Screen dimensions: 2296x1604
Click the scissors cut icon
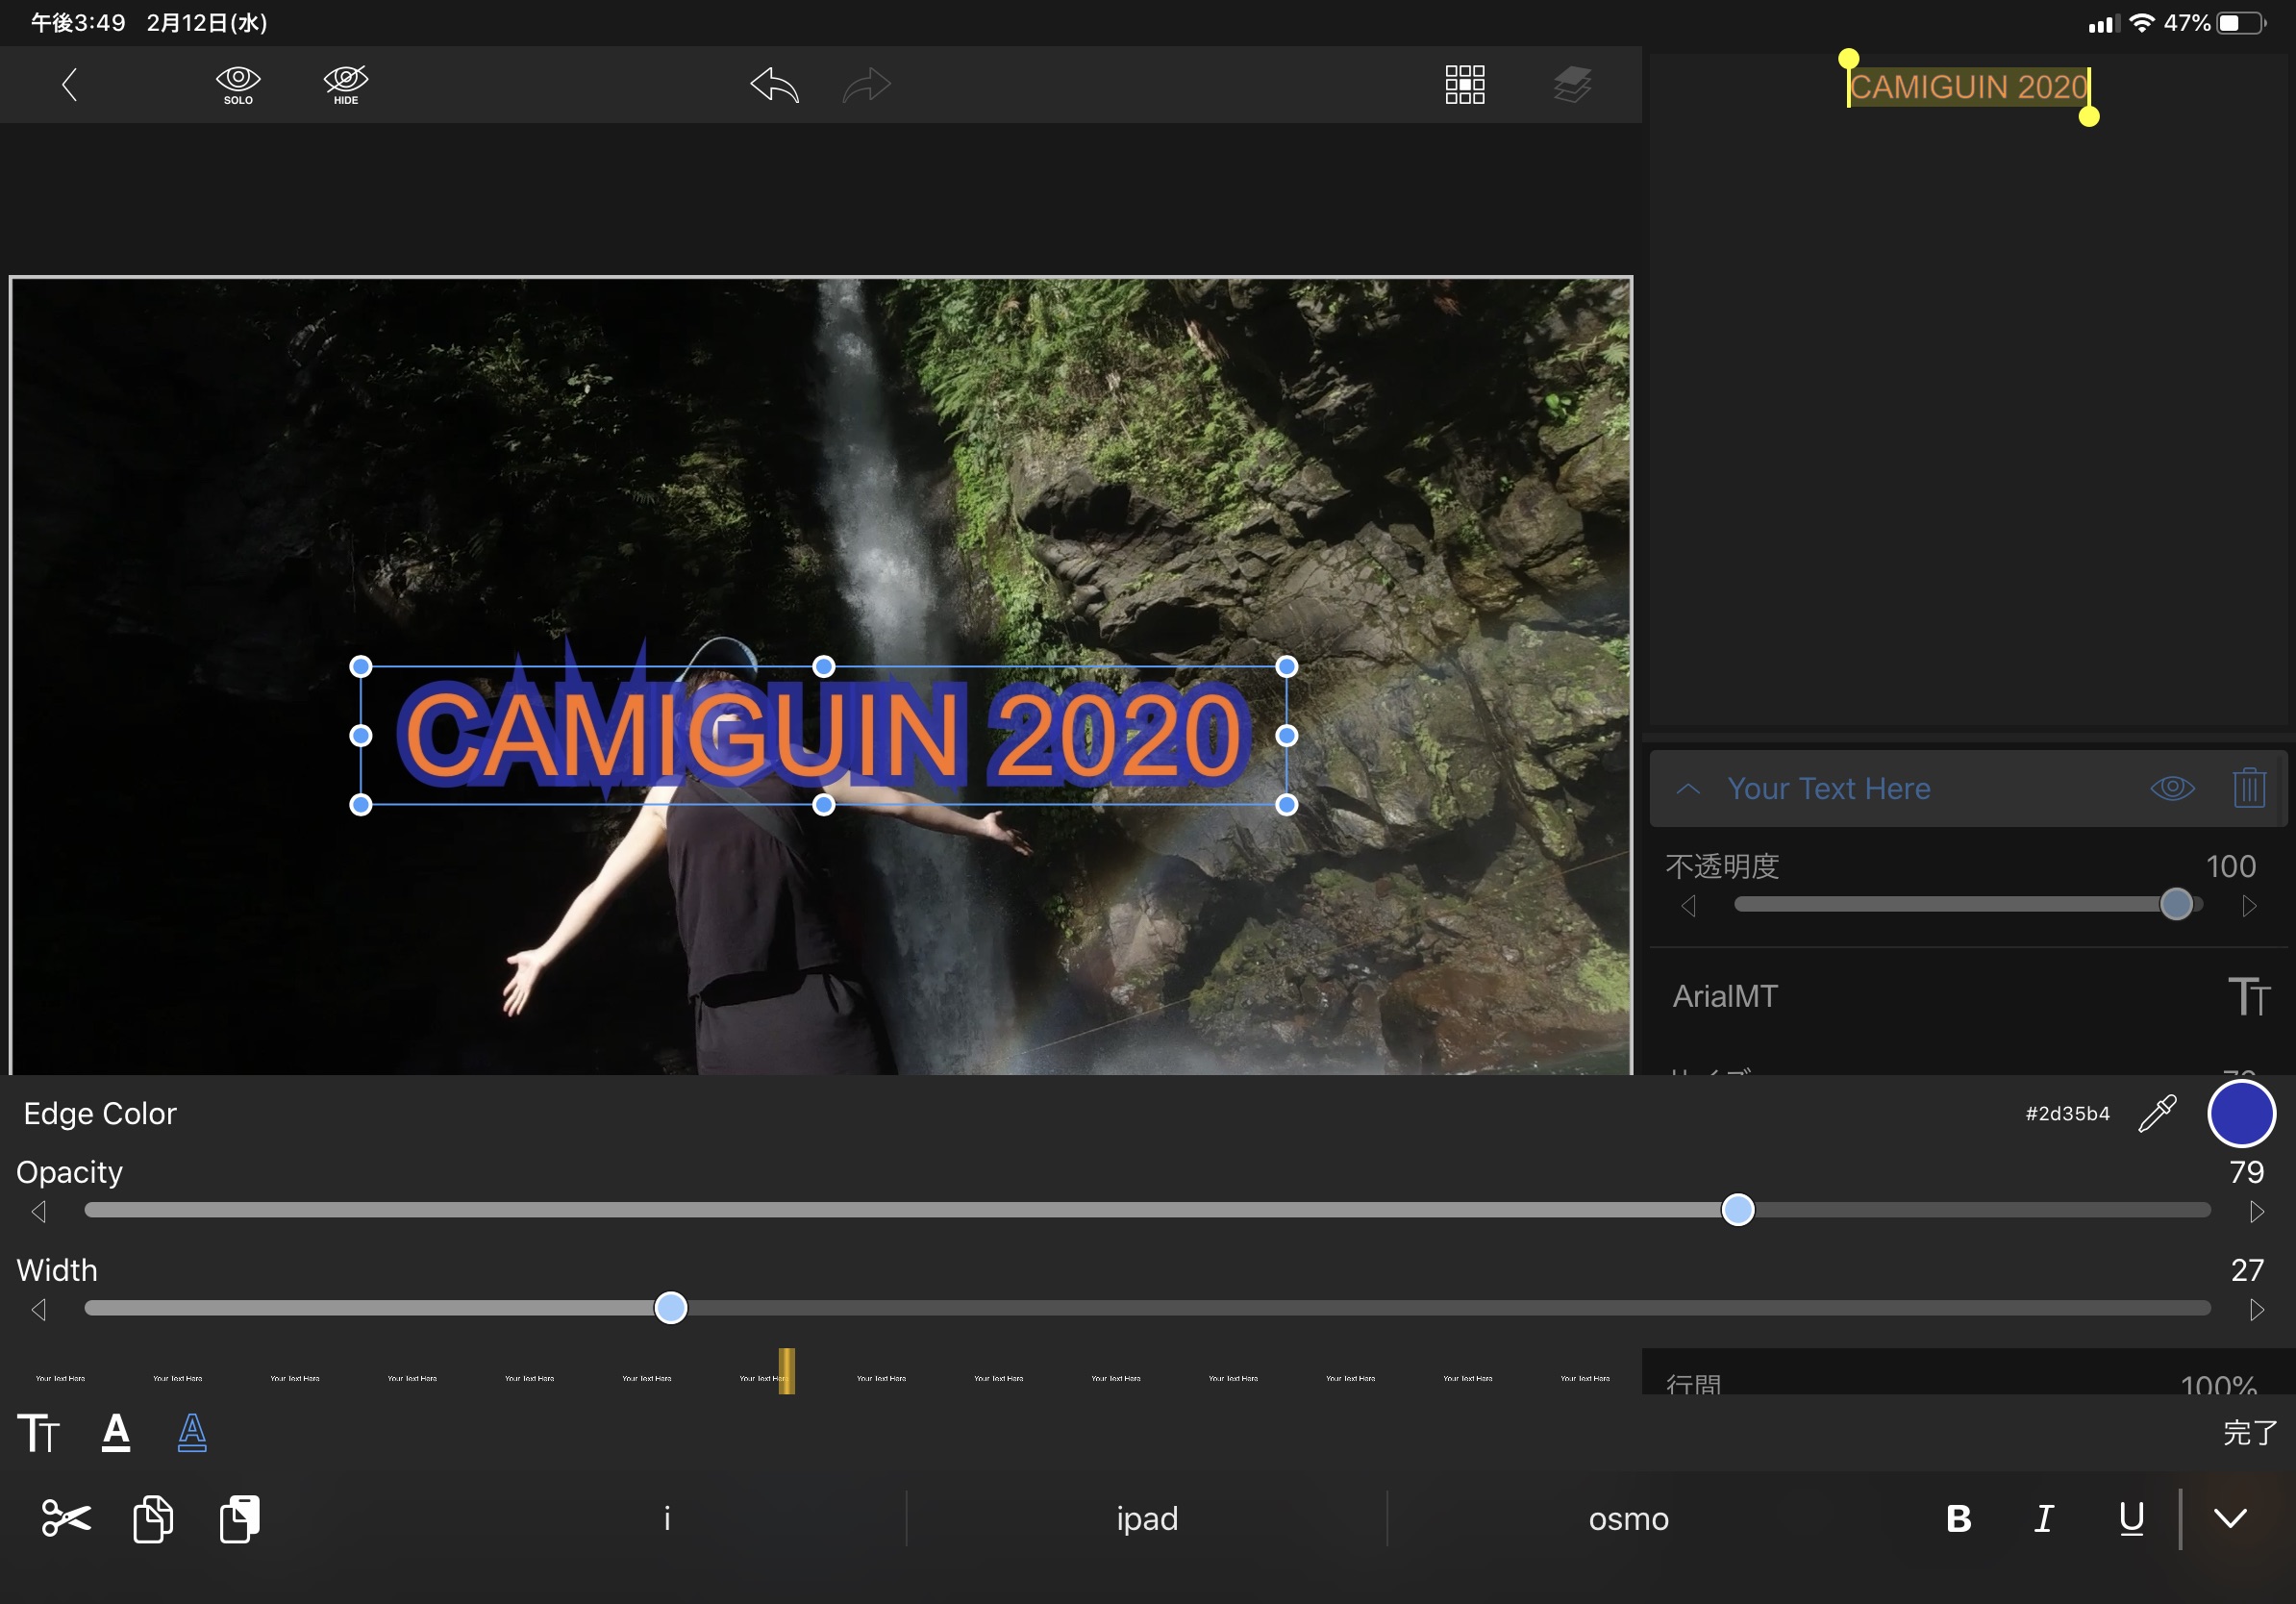66,1518
